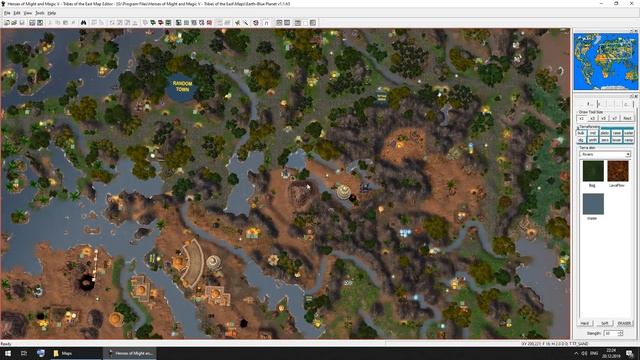Screen dimensions: 640x360
Task: Click the ENG language indicator
Action: (x=594, y=353)
